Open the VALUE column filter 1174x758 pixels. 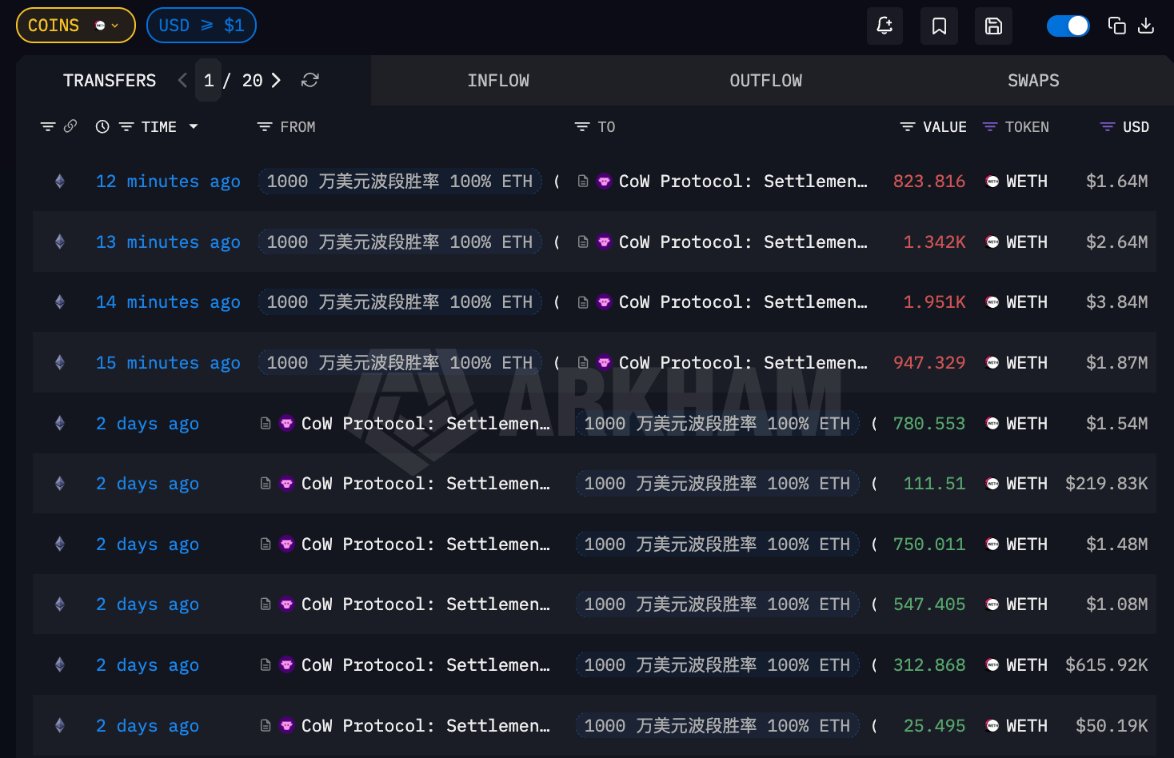click(907, 127)
